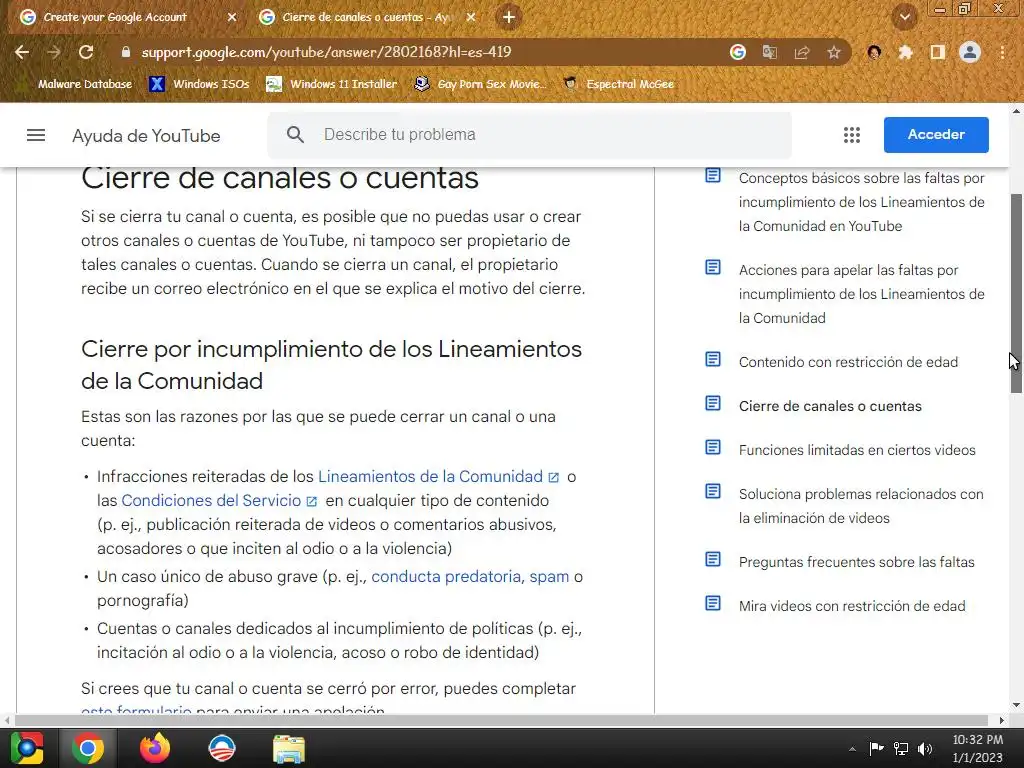The image size is (1024, 768).
Task: Show hidden system tray icons
Action: coord(852,749)
